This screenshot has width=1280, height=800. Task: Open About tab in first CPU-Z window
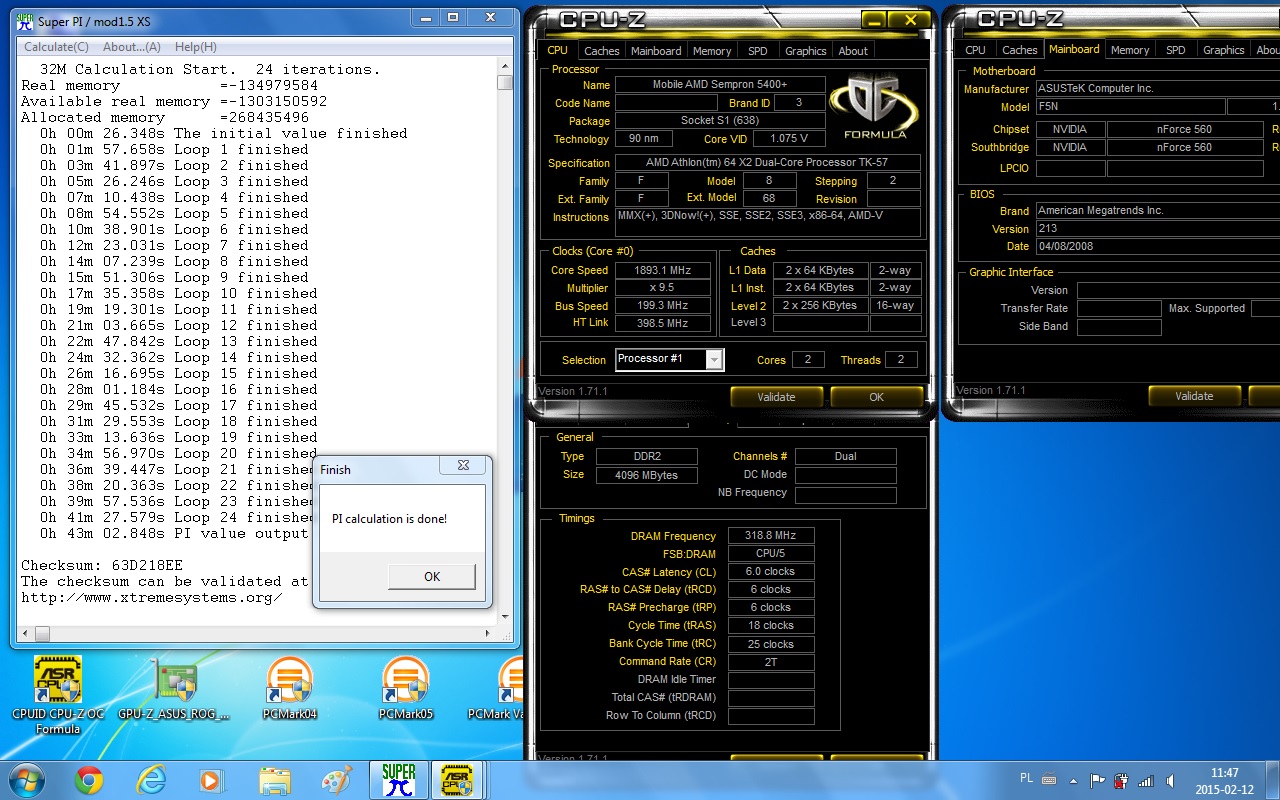853,50
